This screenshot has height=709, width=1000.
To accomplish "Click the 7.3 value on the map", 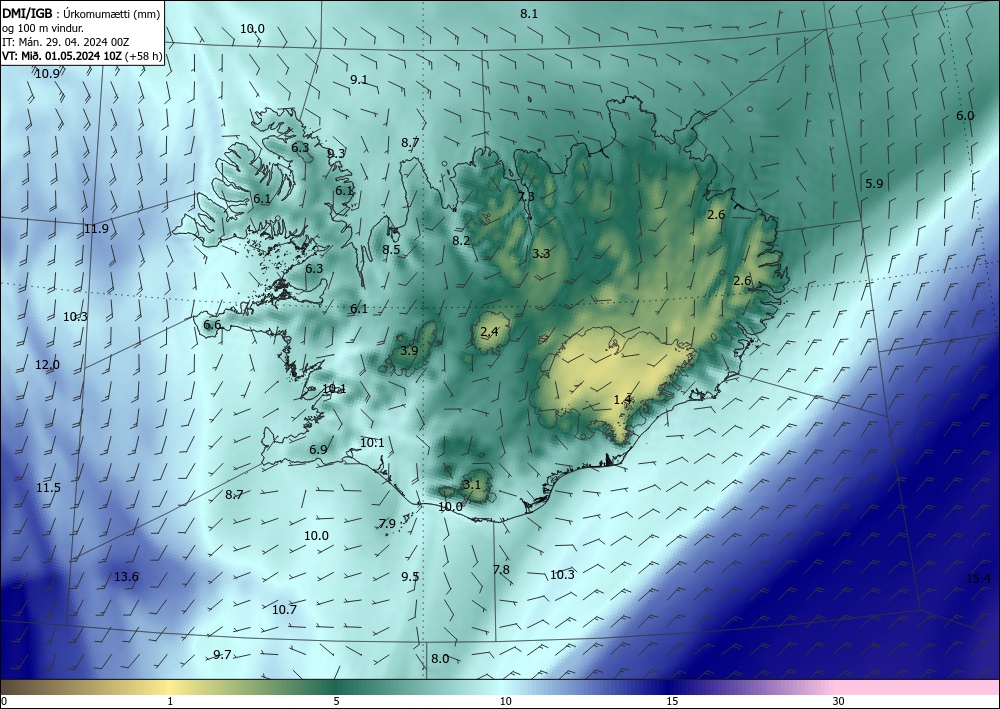I will pyautogui.click(x=526, y=196).
